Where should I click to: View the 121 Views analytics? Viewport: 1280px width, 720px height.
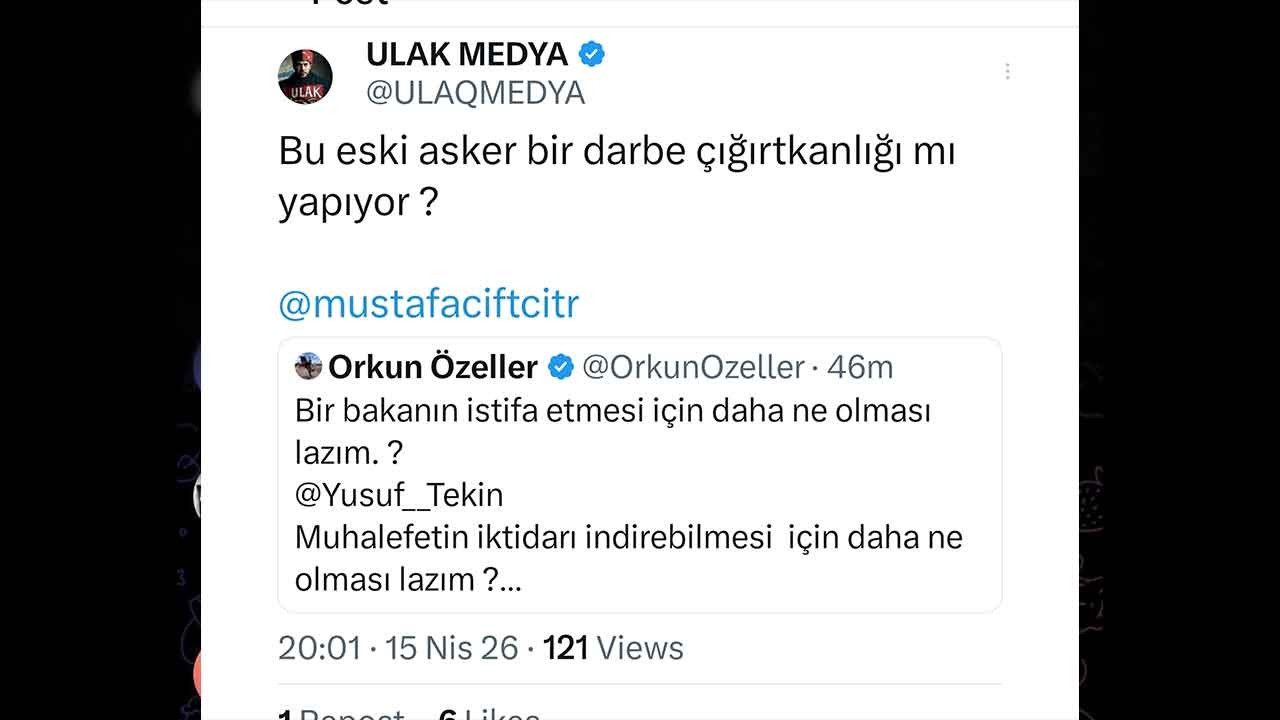coord(613,648)
